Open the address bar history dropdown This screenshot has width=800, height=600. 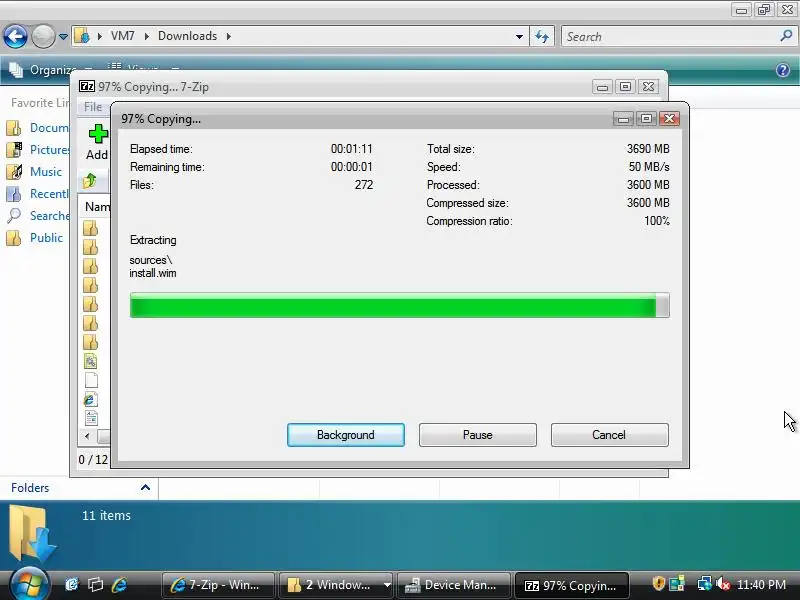519,37
